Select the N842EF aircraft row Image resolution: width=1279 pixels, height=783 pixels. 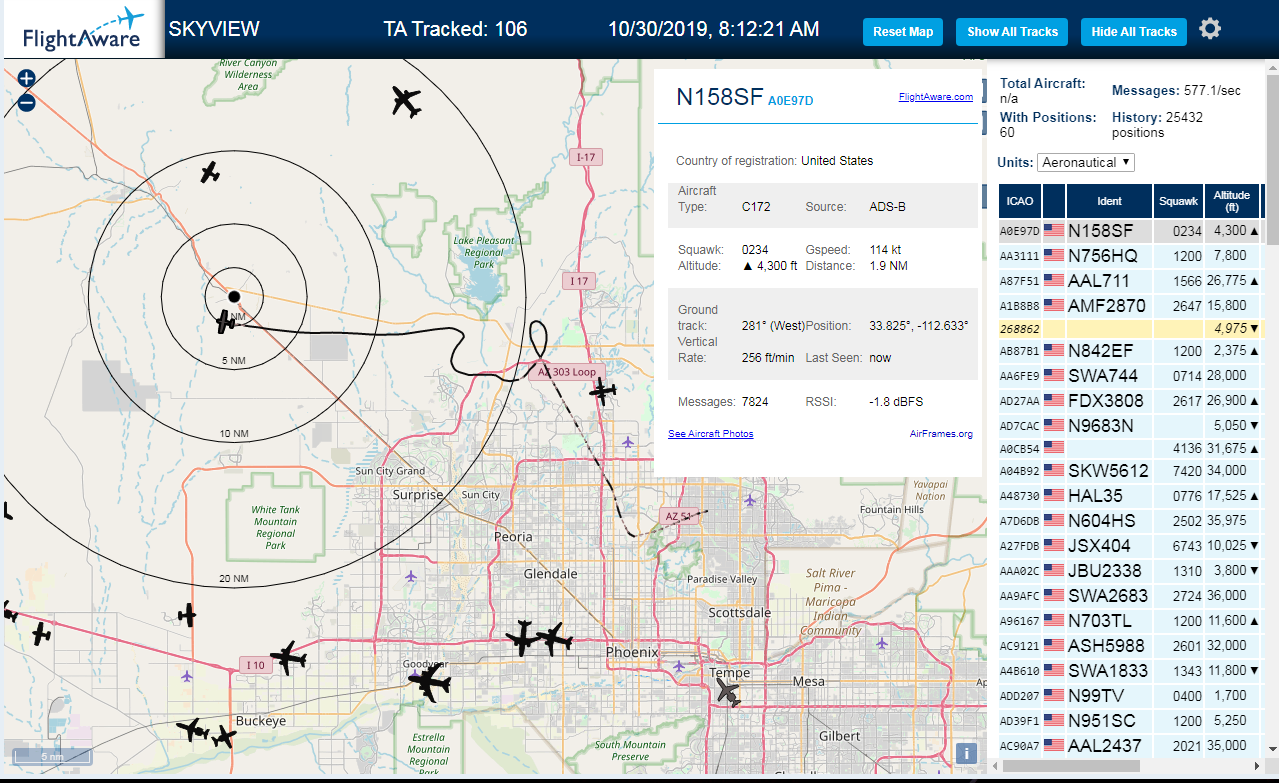pyautogui.click(x=1131, y=351)
